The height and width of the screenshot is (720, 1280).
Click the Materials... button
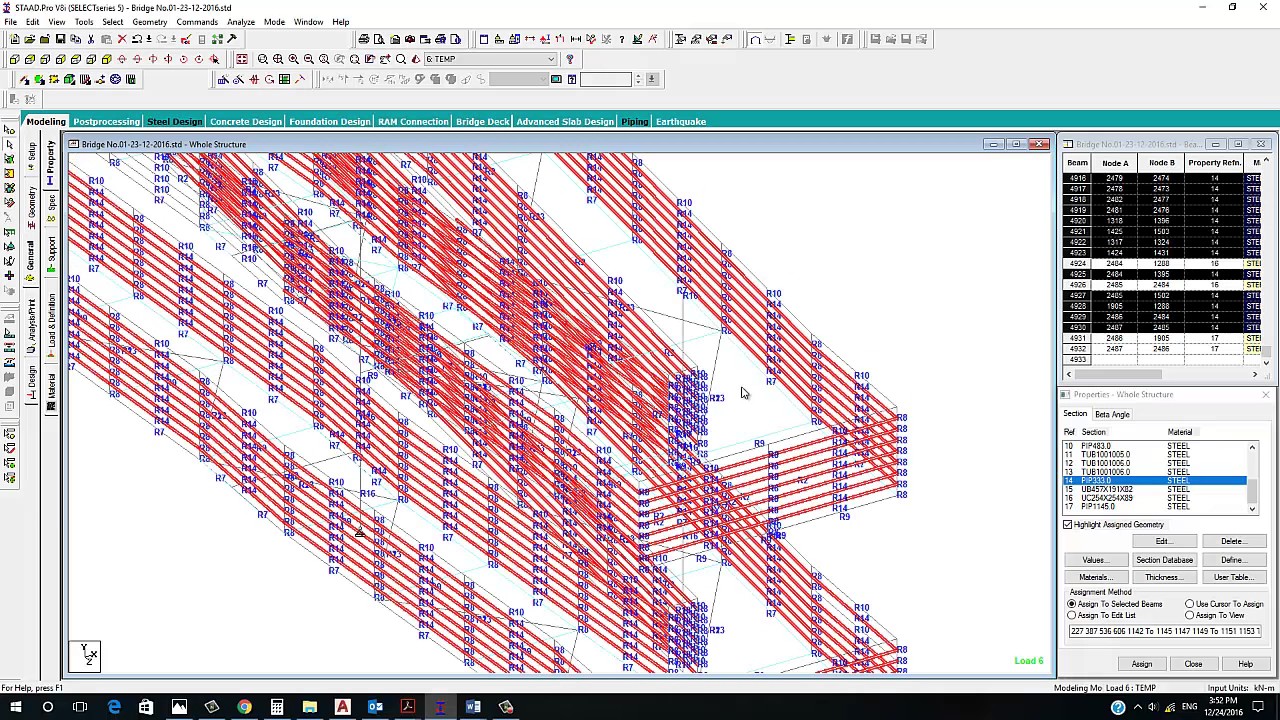[1095, 577]
